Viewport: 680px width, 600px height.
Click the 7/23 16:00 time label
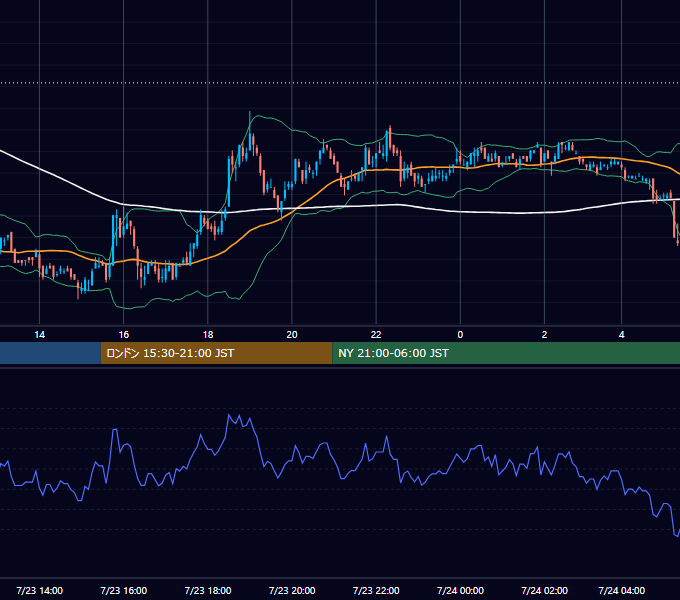point(124,590)
